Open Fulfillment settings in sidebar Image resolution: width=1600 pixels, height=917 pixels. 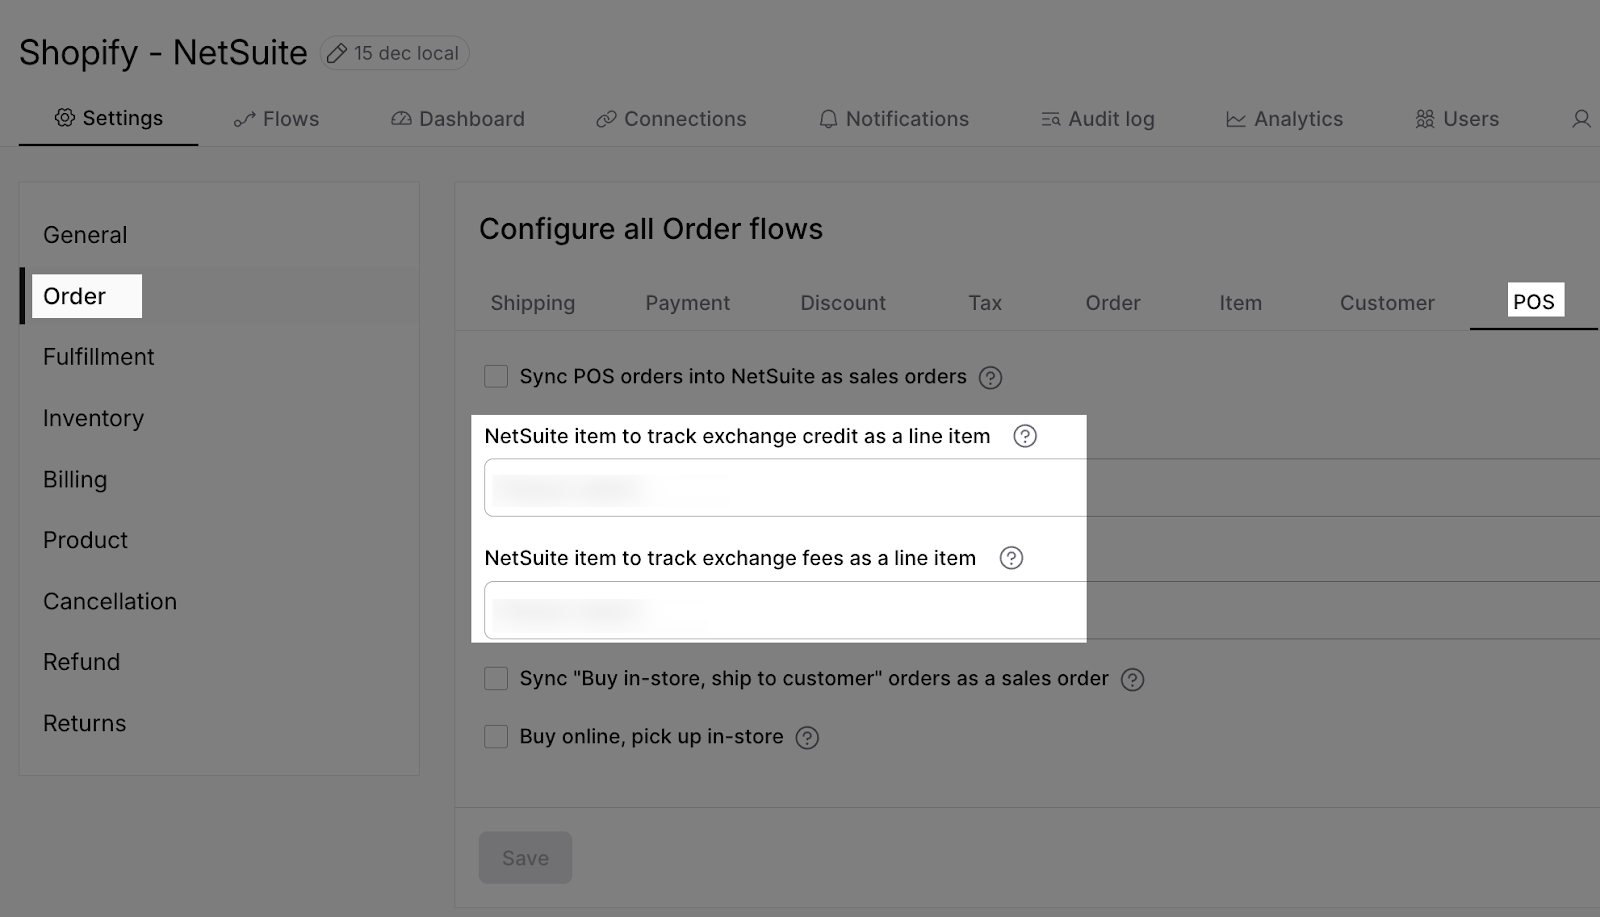pos(98,357)
